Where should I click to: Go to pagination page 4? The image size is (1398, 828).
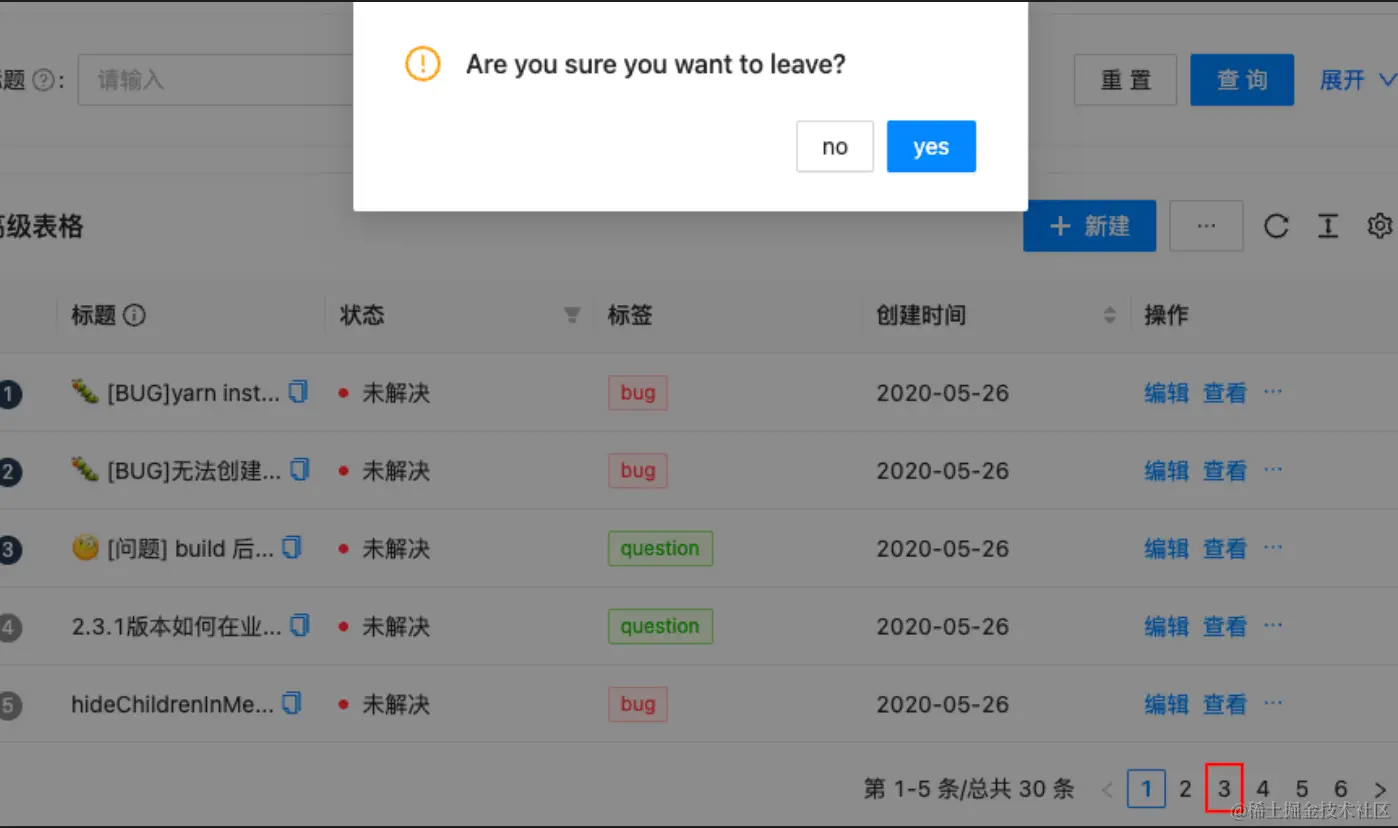click(x=1263, y=789)
